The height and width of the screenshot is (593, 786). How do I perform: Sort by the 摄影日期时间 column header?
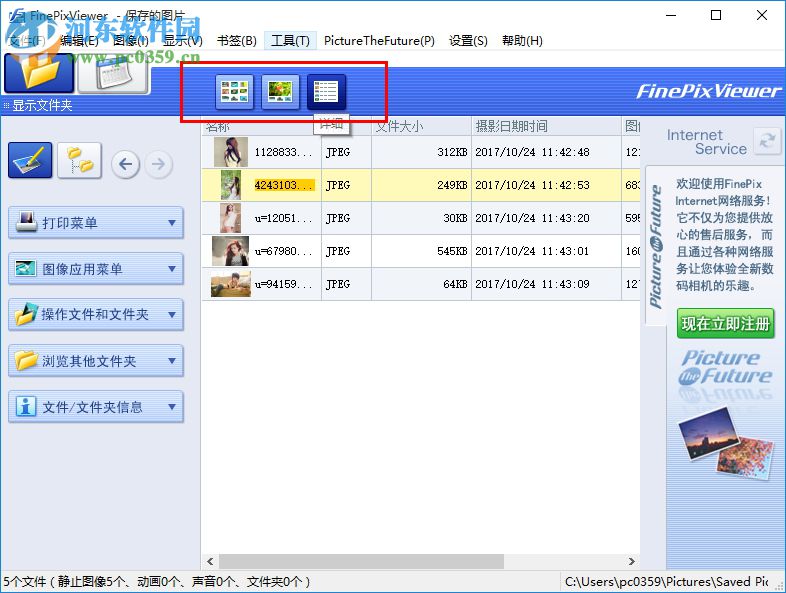click(546, 126)
